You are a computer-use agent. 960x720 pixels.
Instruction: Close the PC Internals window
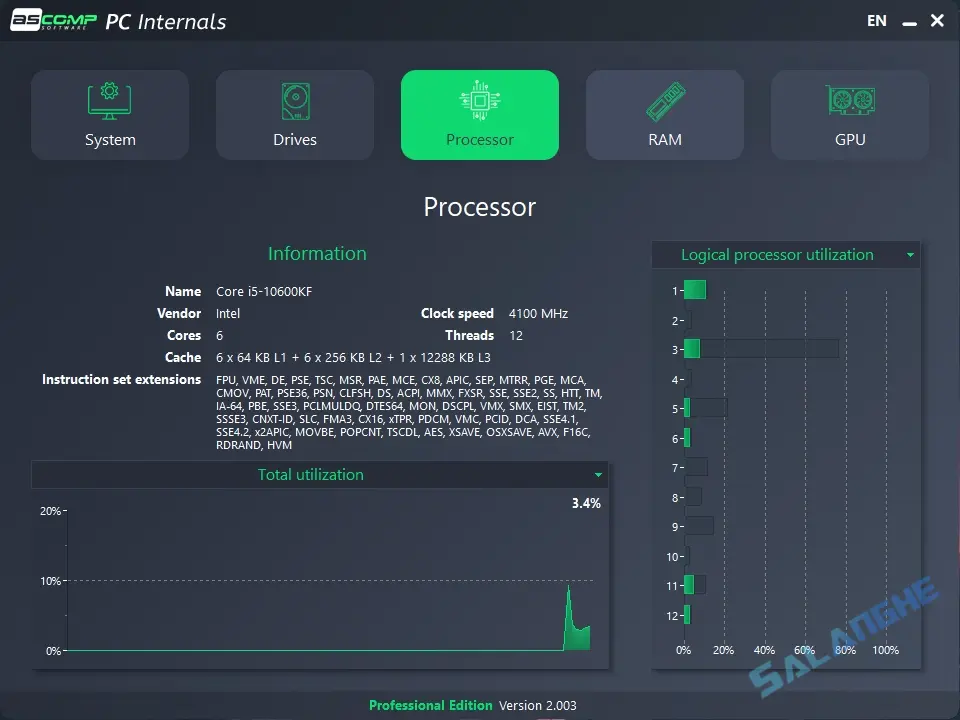pyautogui.click(x=937, y=20)
